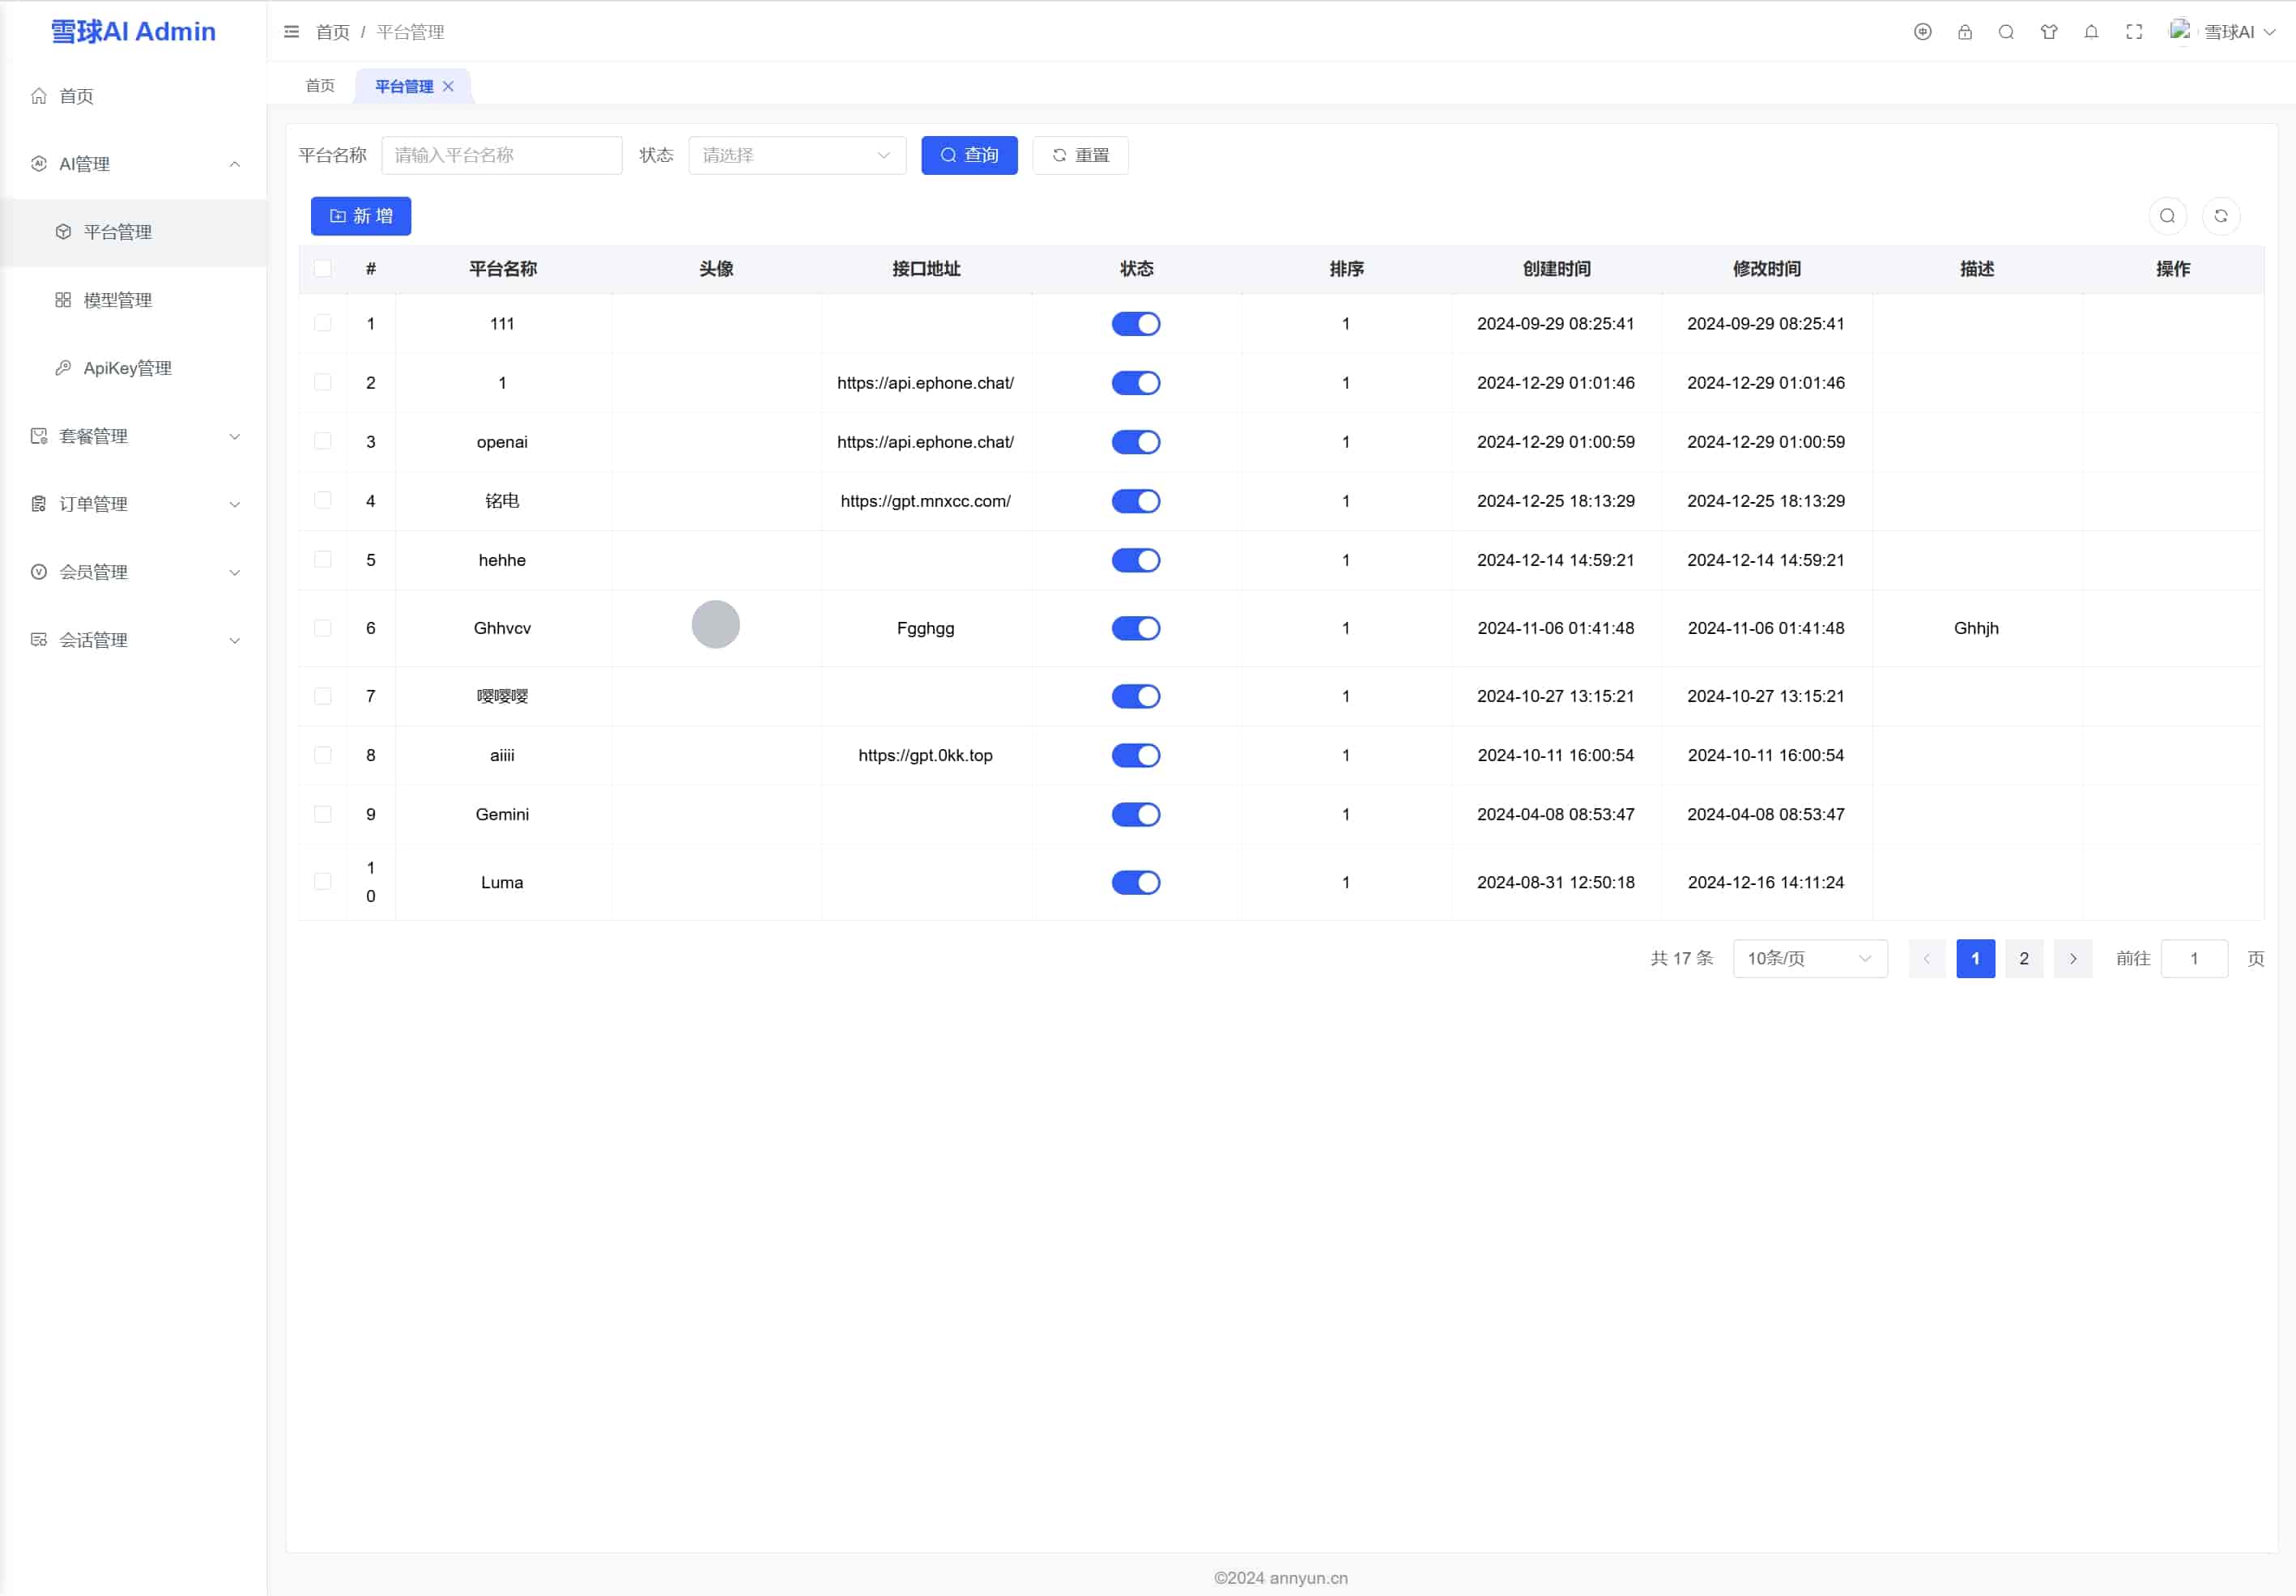Screen dimensions: 2296x1596
Task: Click the 平台名称 search input field
Action: [501, 155]
